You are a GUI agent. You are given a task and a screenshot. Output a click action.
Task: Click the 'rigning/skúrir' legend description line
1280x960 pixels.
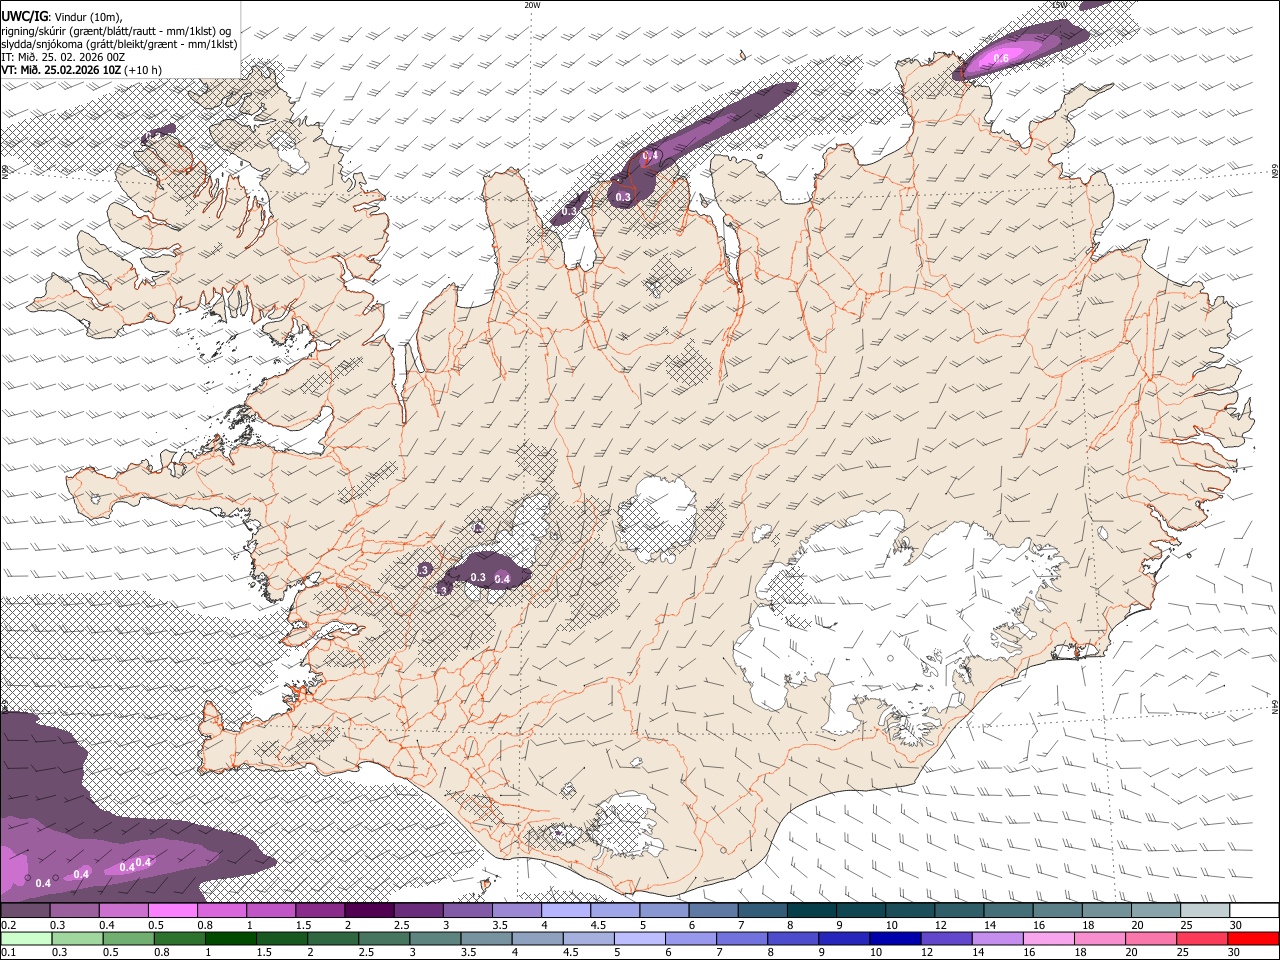pyautogui.click(x=116, y=30)
